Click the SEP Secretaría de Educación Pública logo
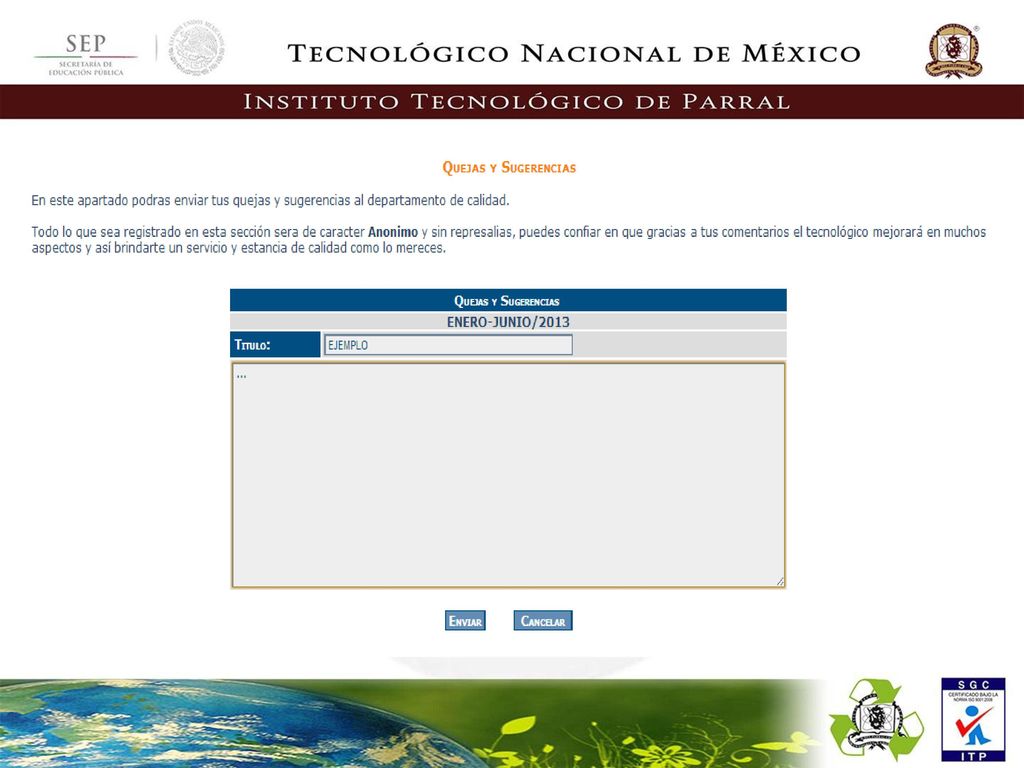 tap(86, 55)
